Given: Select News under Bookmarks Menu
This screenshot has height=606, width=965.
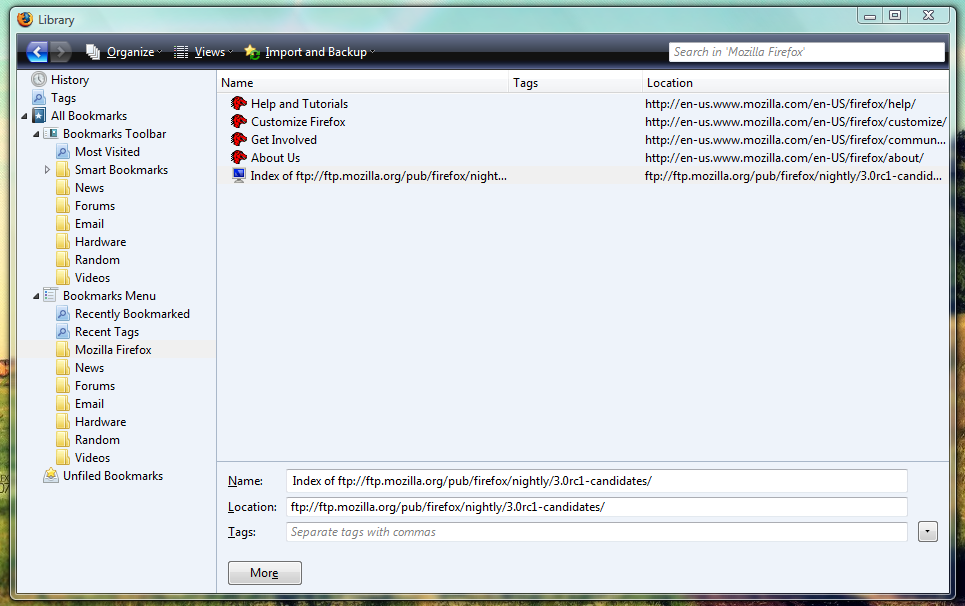Looking at the screenshot, I should 89,368.
